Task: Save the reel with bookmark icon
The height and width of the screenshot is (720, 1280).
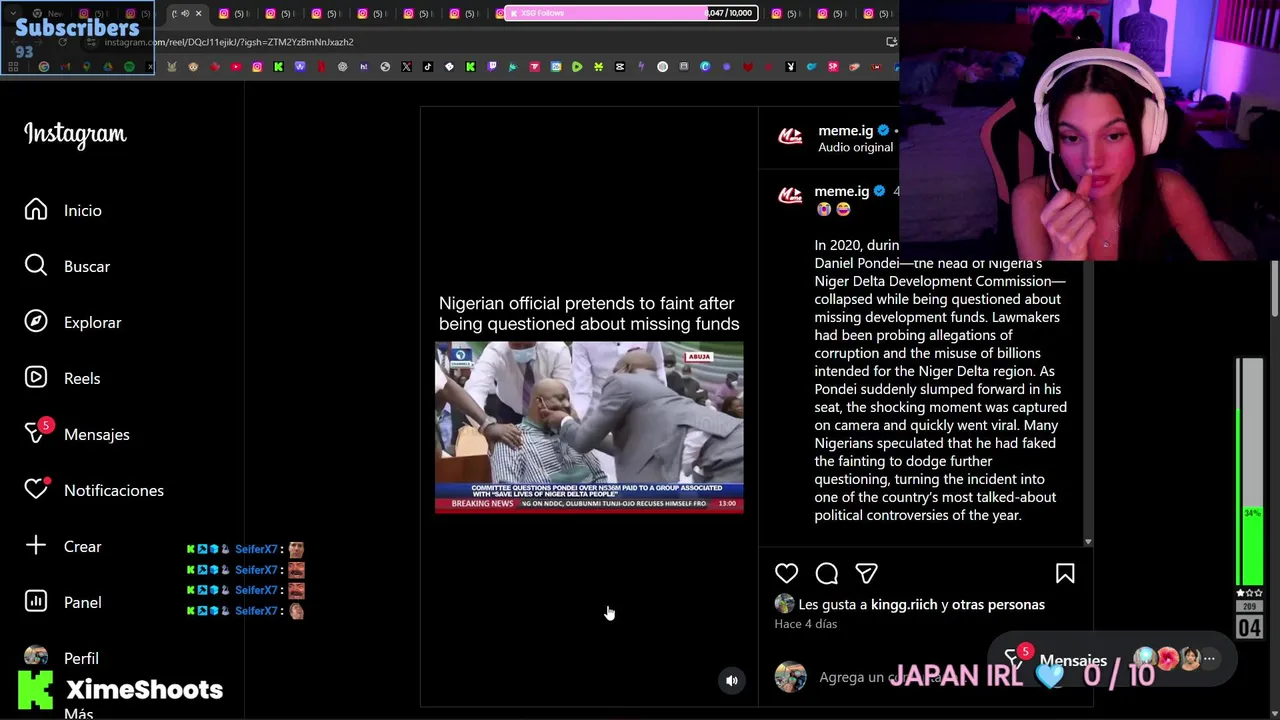Action: click(1065, 573)
